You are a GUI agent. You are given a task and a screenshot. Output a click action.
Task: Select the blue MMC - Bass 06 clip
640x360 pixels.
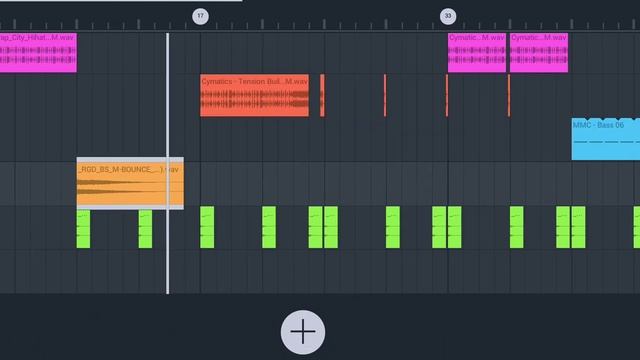606,139
